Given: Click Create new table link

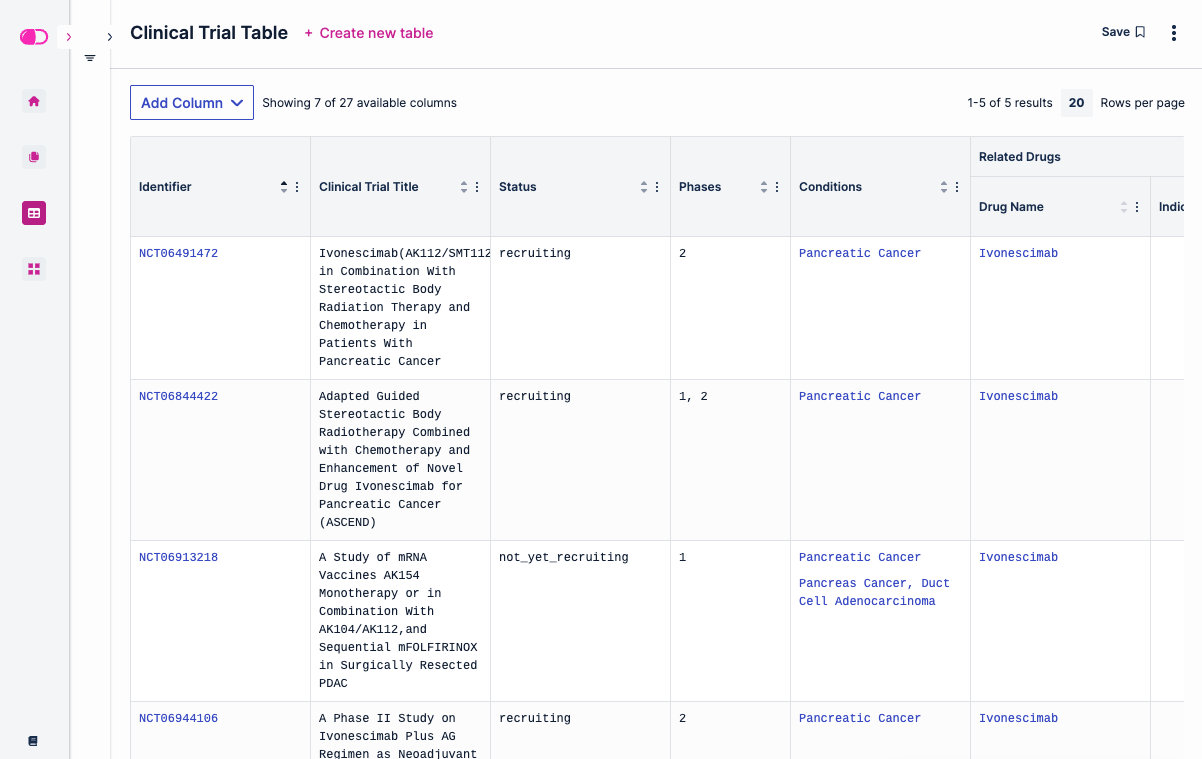Looking at the screenshot, I should [x=369, y=33].
